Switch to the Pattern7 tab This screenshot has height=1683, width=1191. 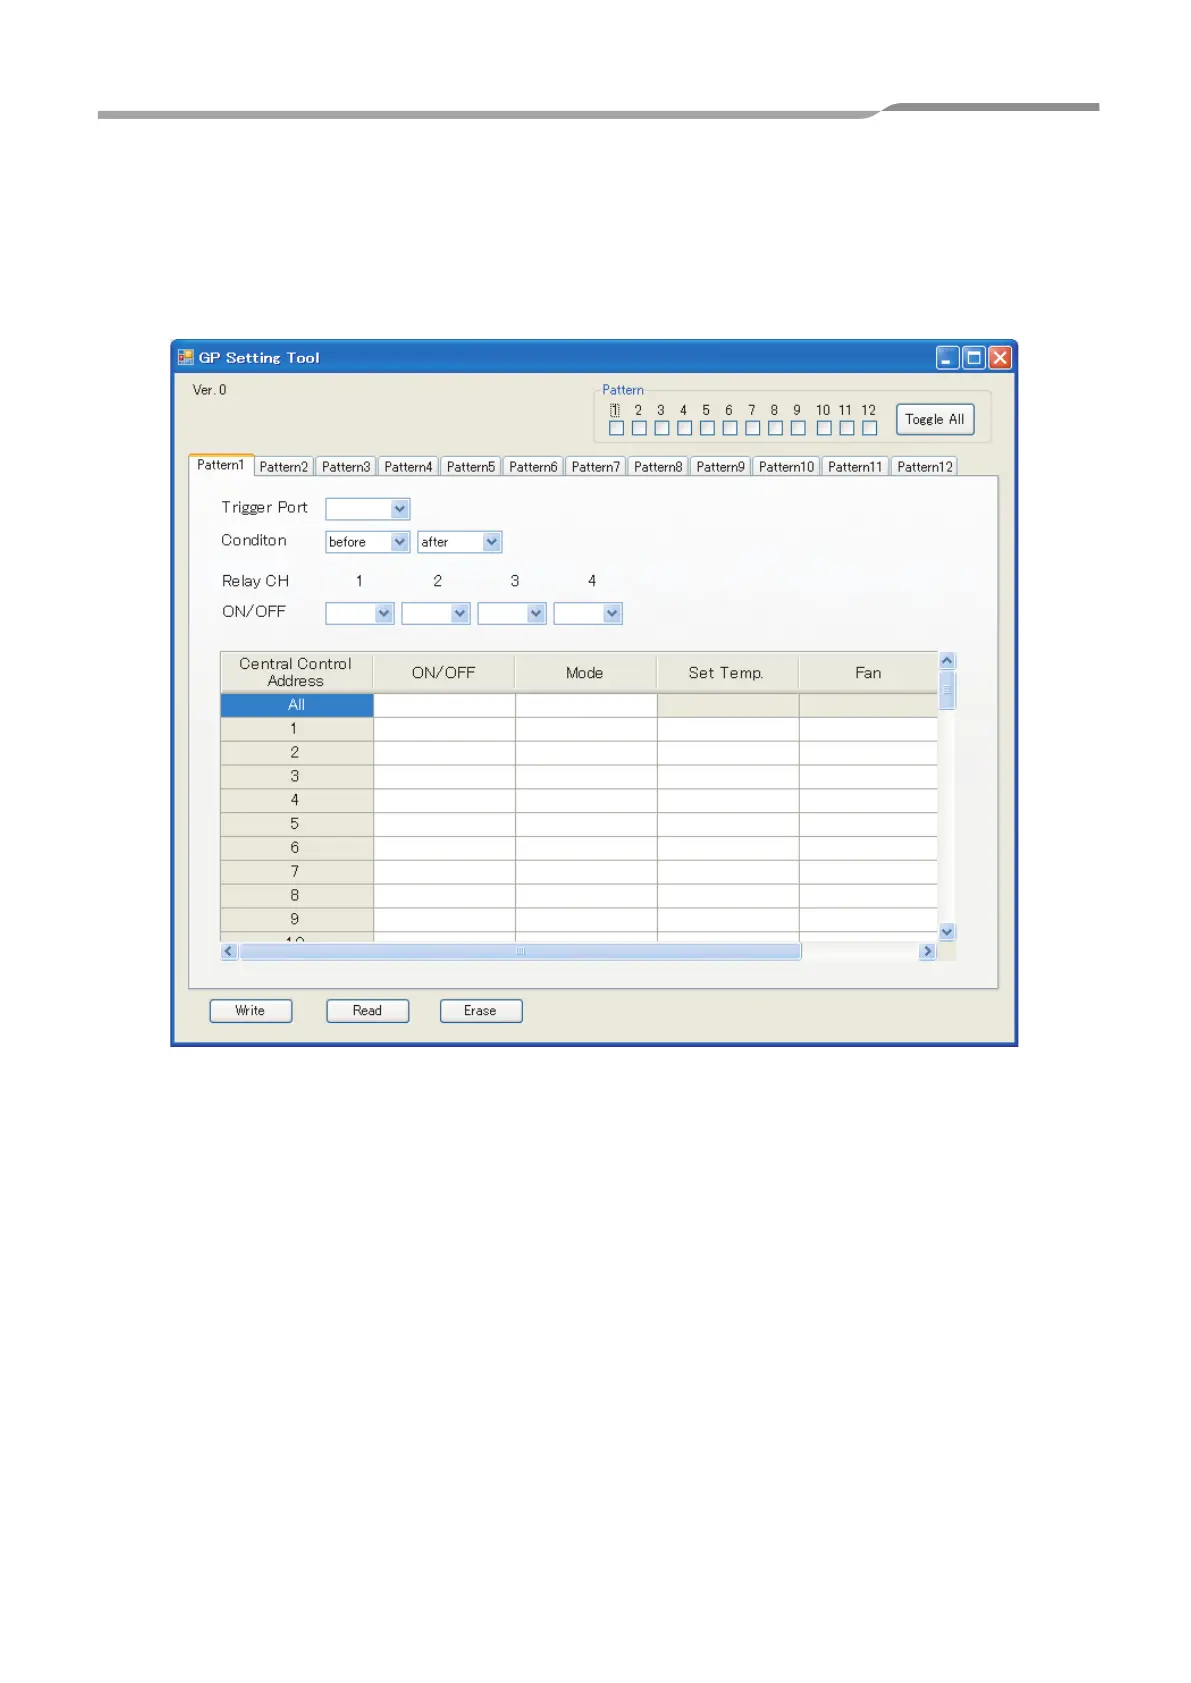point(596,467)
